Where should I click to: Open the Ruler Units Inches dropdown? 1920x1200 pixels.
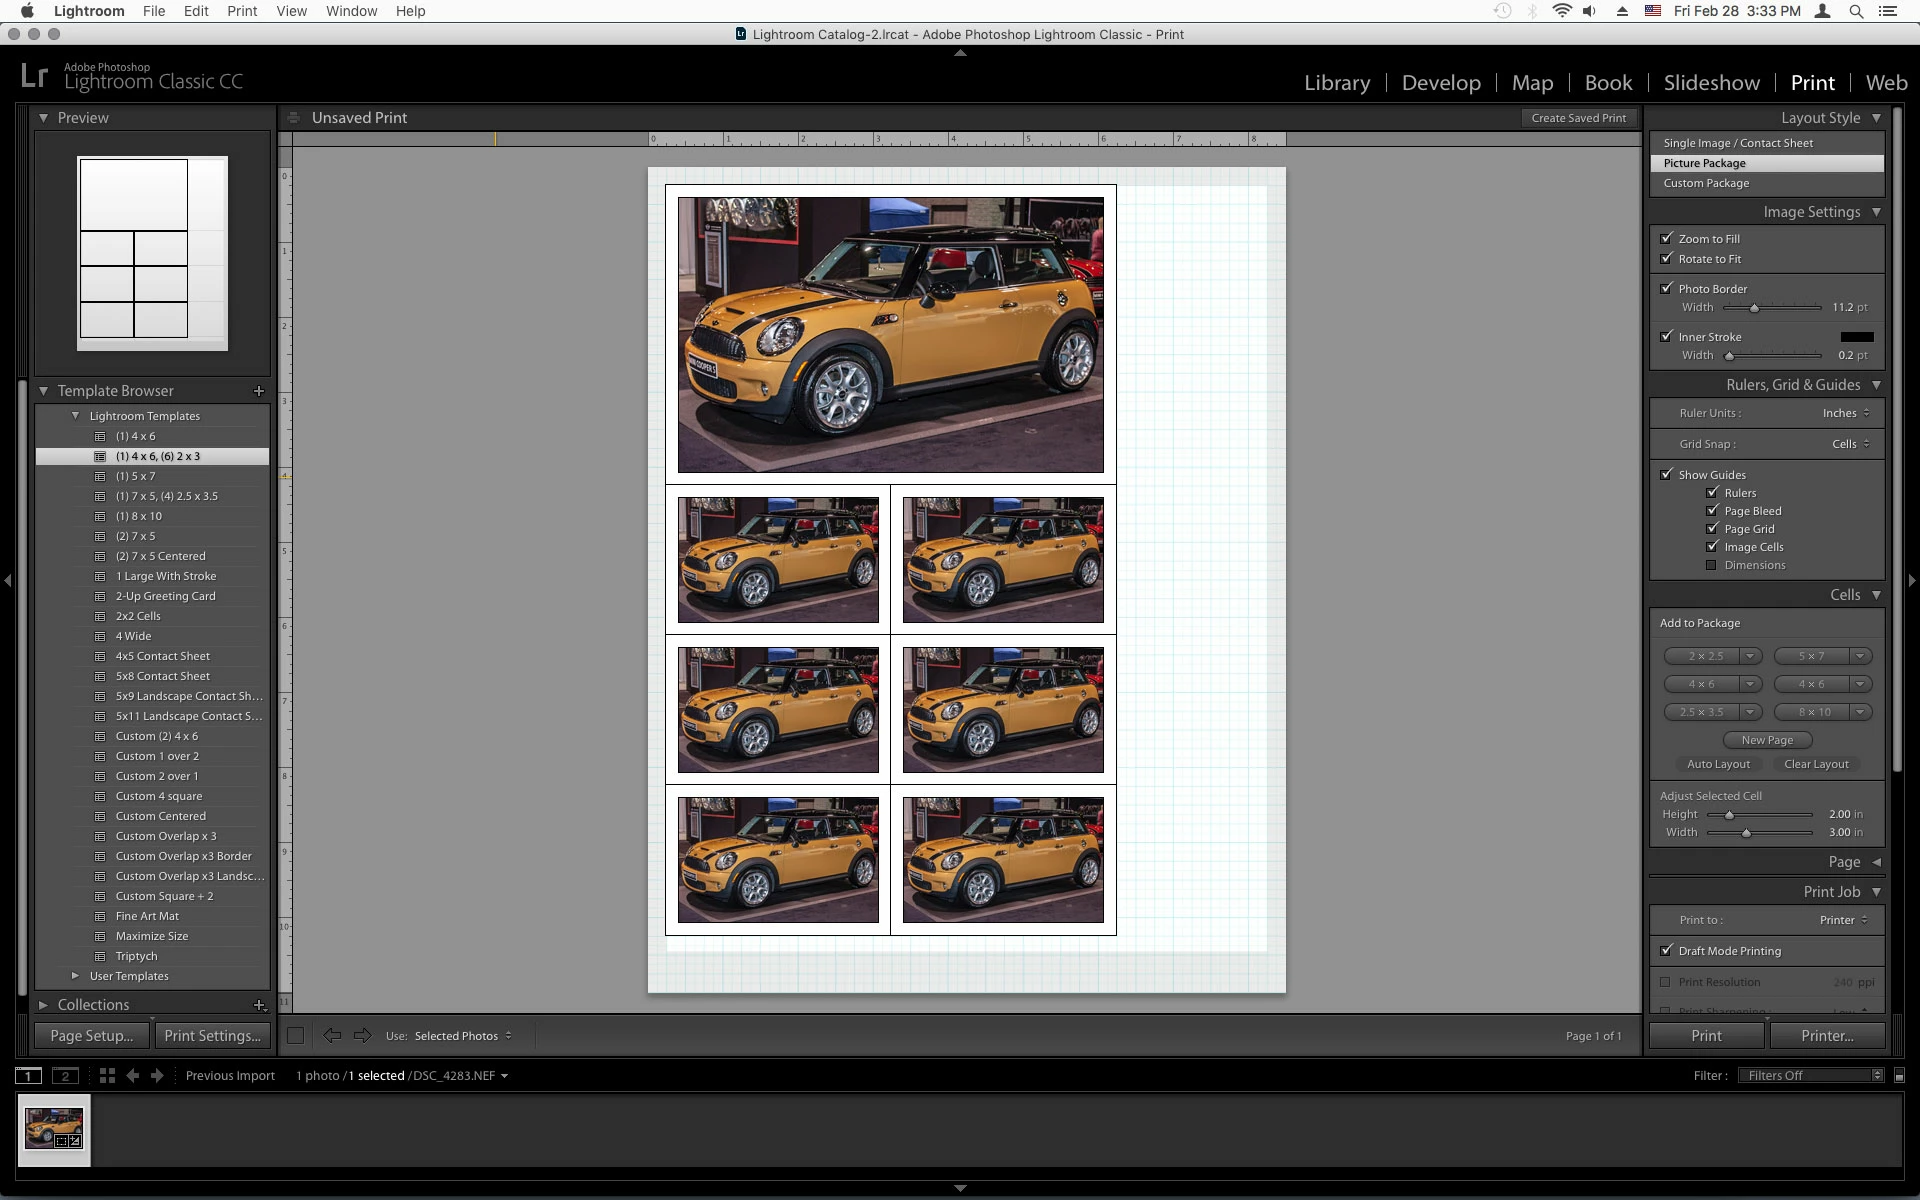(1845, 413)
